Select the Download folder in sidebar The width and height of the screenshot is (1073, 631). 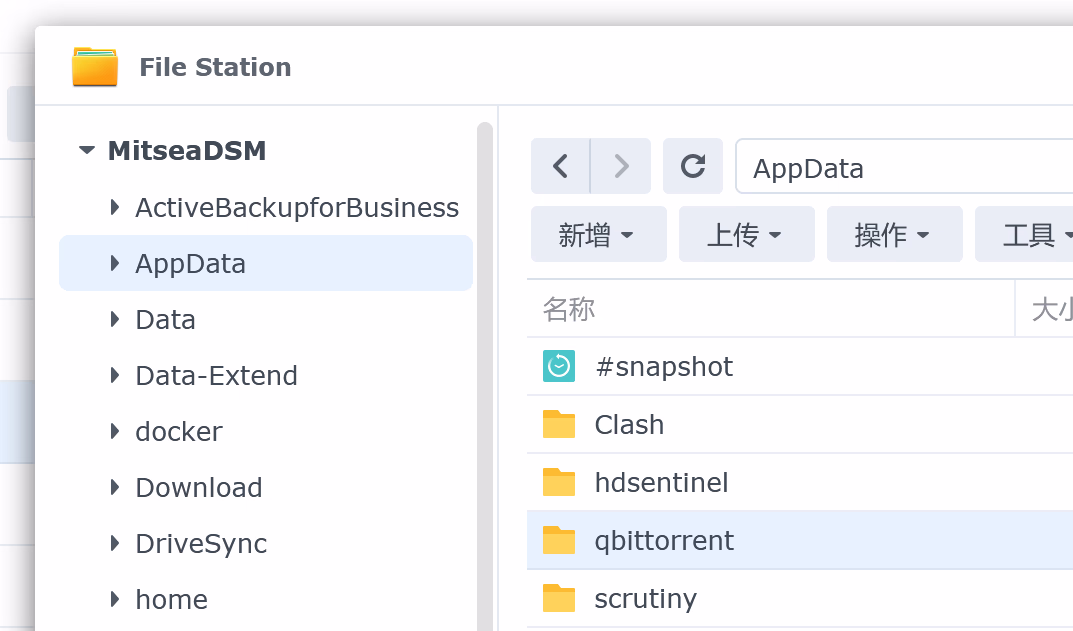(199, 488)
